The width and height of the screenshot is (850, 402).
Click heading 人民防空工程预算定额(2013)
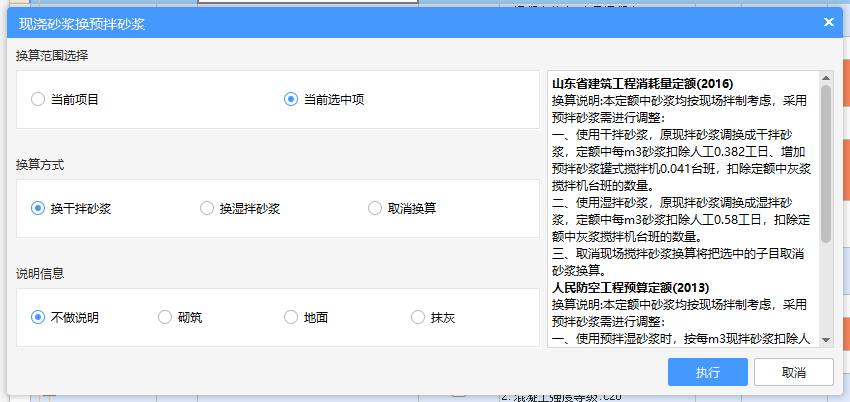630,287
